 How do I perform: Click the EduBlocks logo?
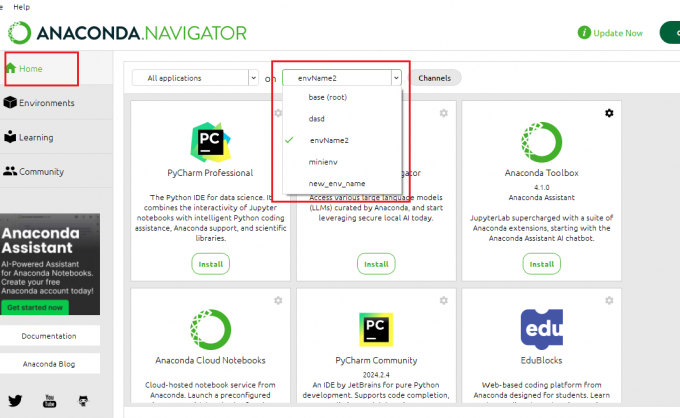(x=541, y=329)
